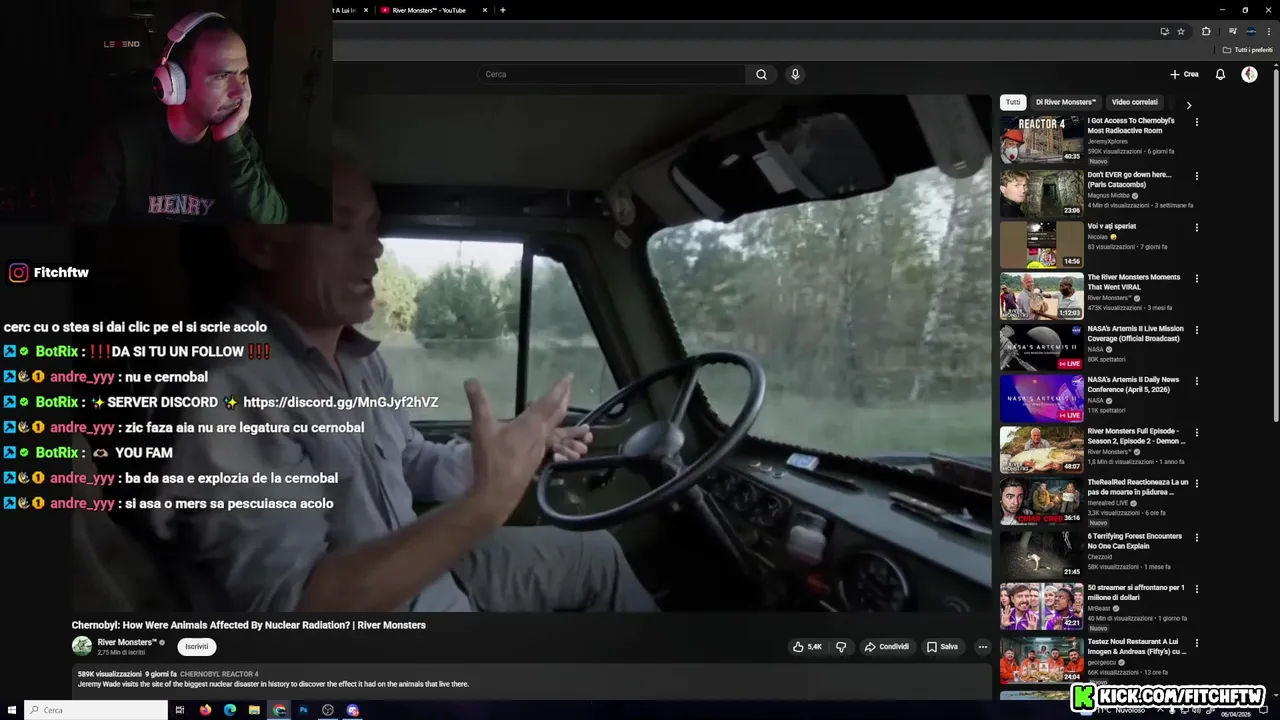This screenshot has height=720, width=1280.
Task: Open the River Monsters channel avatar
Action: pos(82,647)
